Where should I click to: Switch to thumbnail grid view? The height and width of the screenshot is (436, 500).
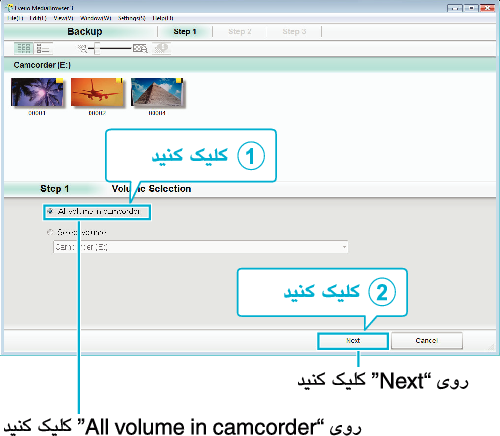click(x=24, y=49)
